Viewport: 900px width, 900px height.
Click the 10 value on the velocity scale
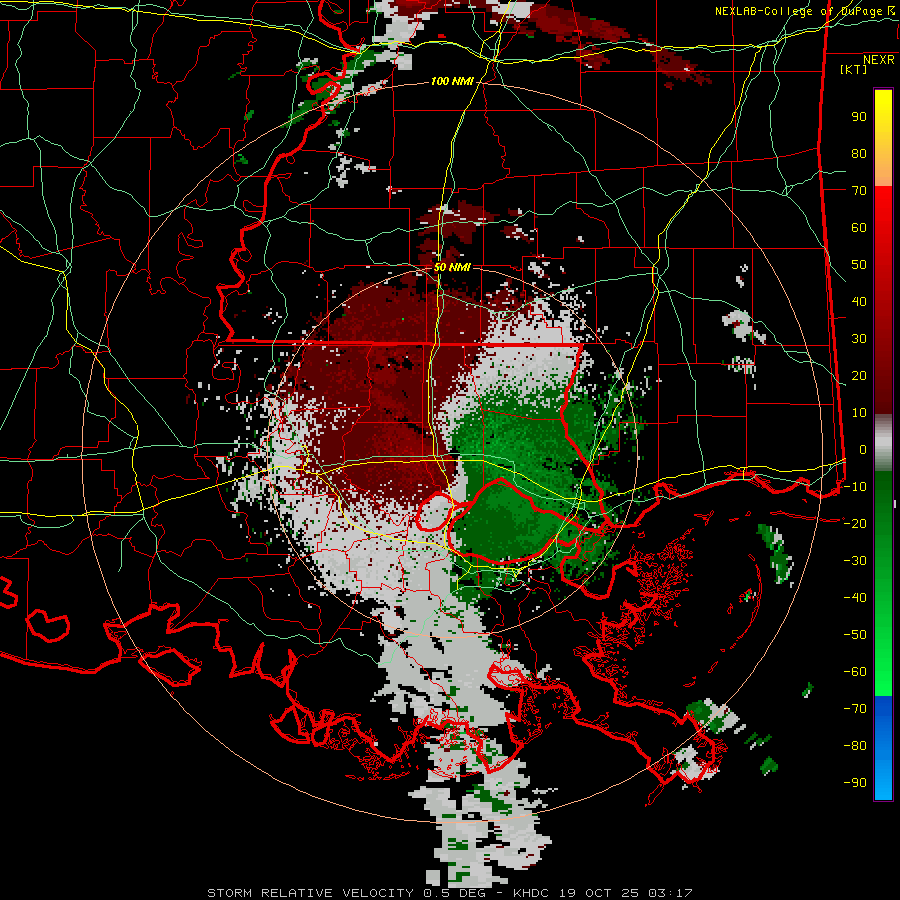[x=859, y=413]
